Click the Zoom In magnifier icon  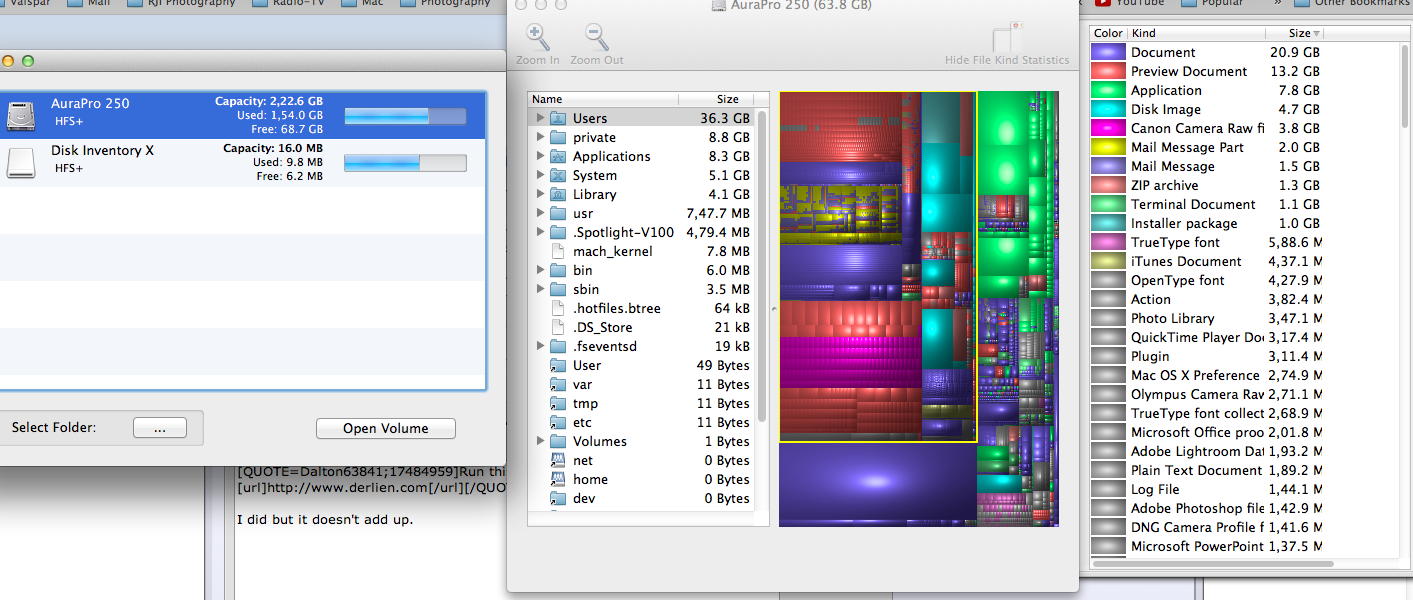click(538, 38)
